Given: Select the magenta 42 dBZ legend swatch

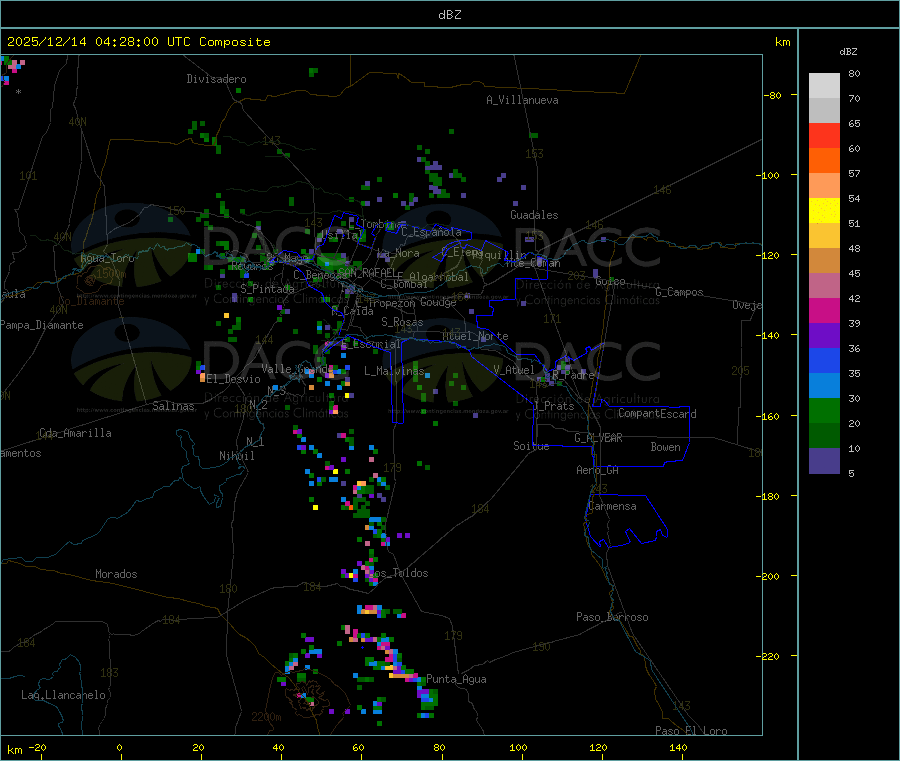Looking at the screenshot, I should coord(824,310).
